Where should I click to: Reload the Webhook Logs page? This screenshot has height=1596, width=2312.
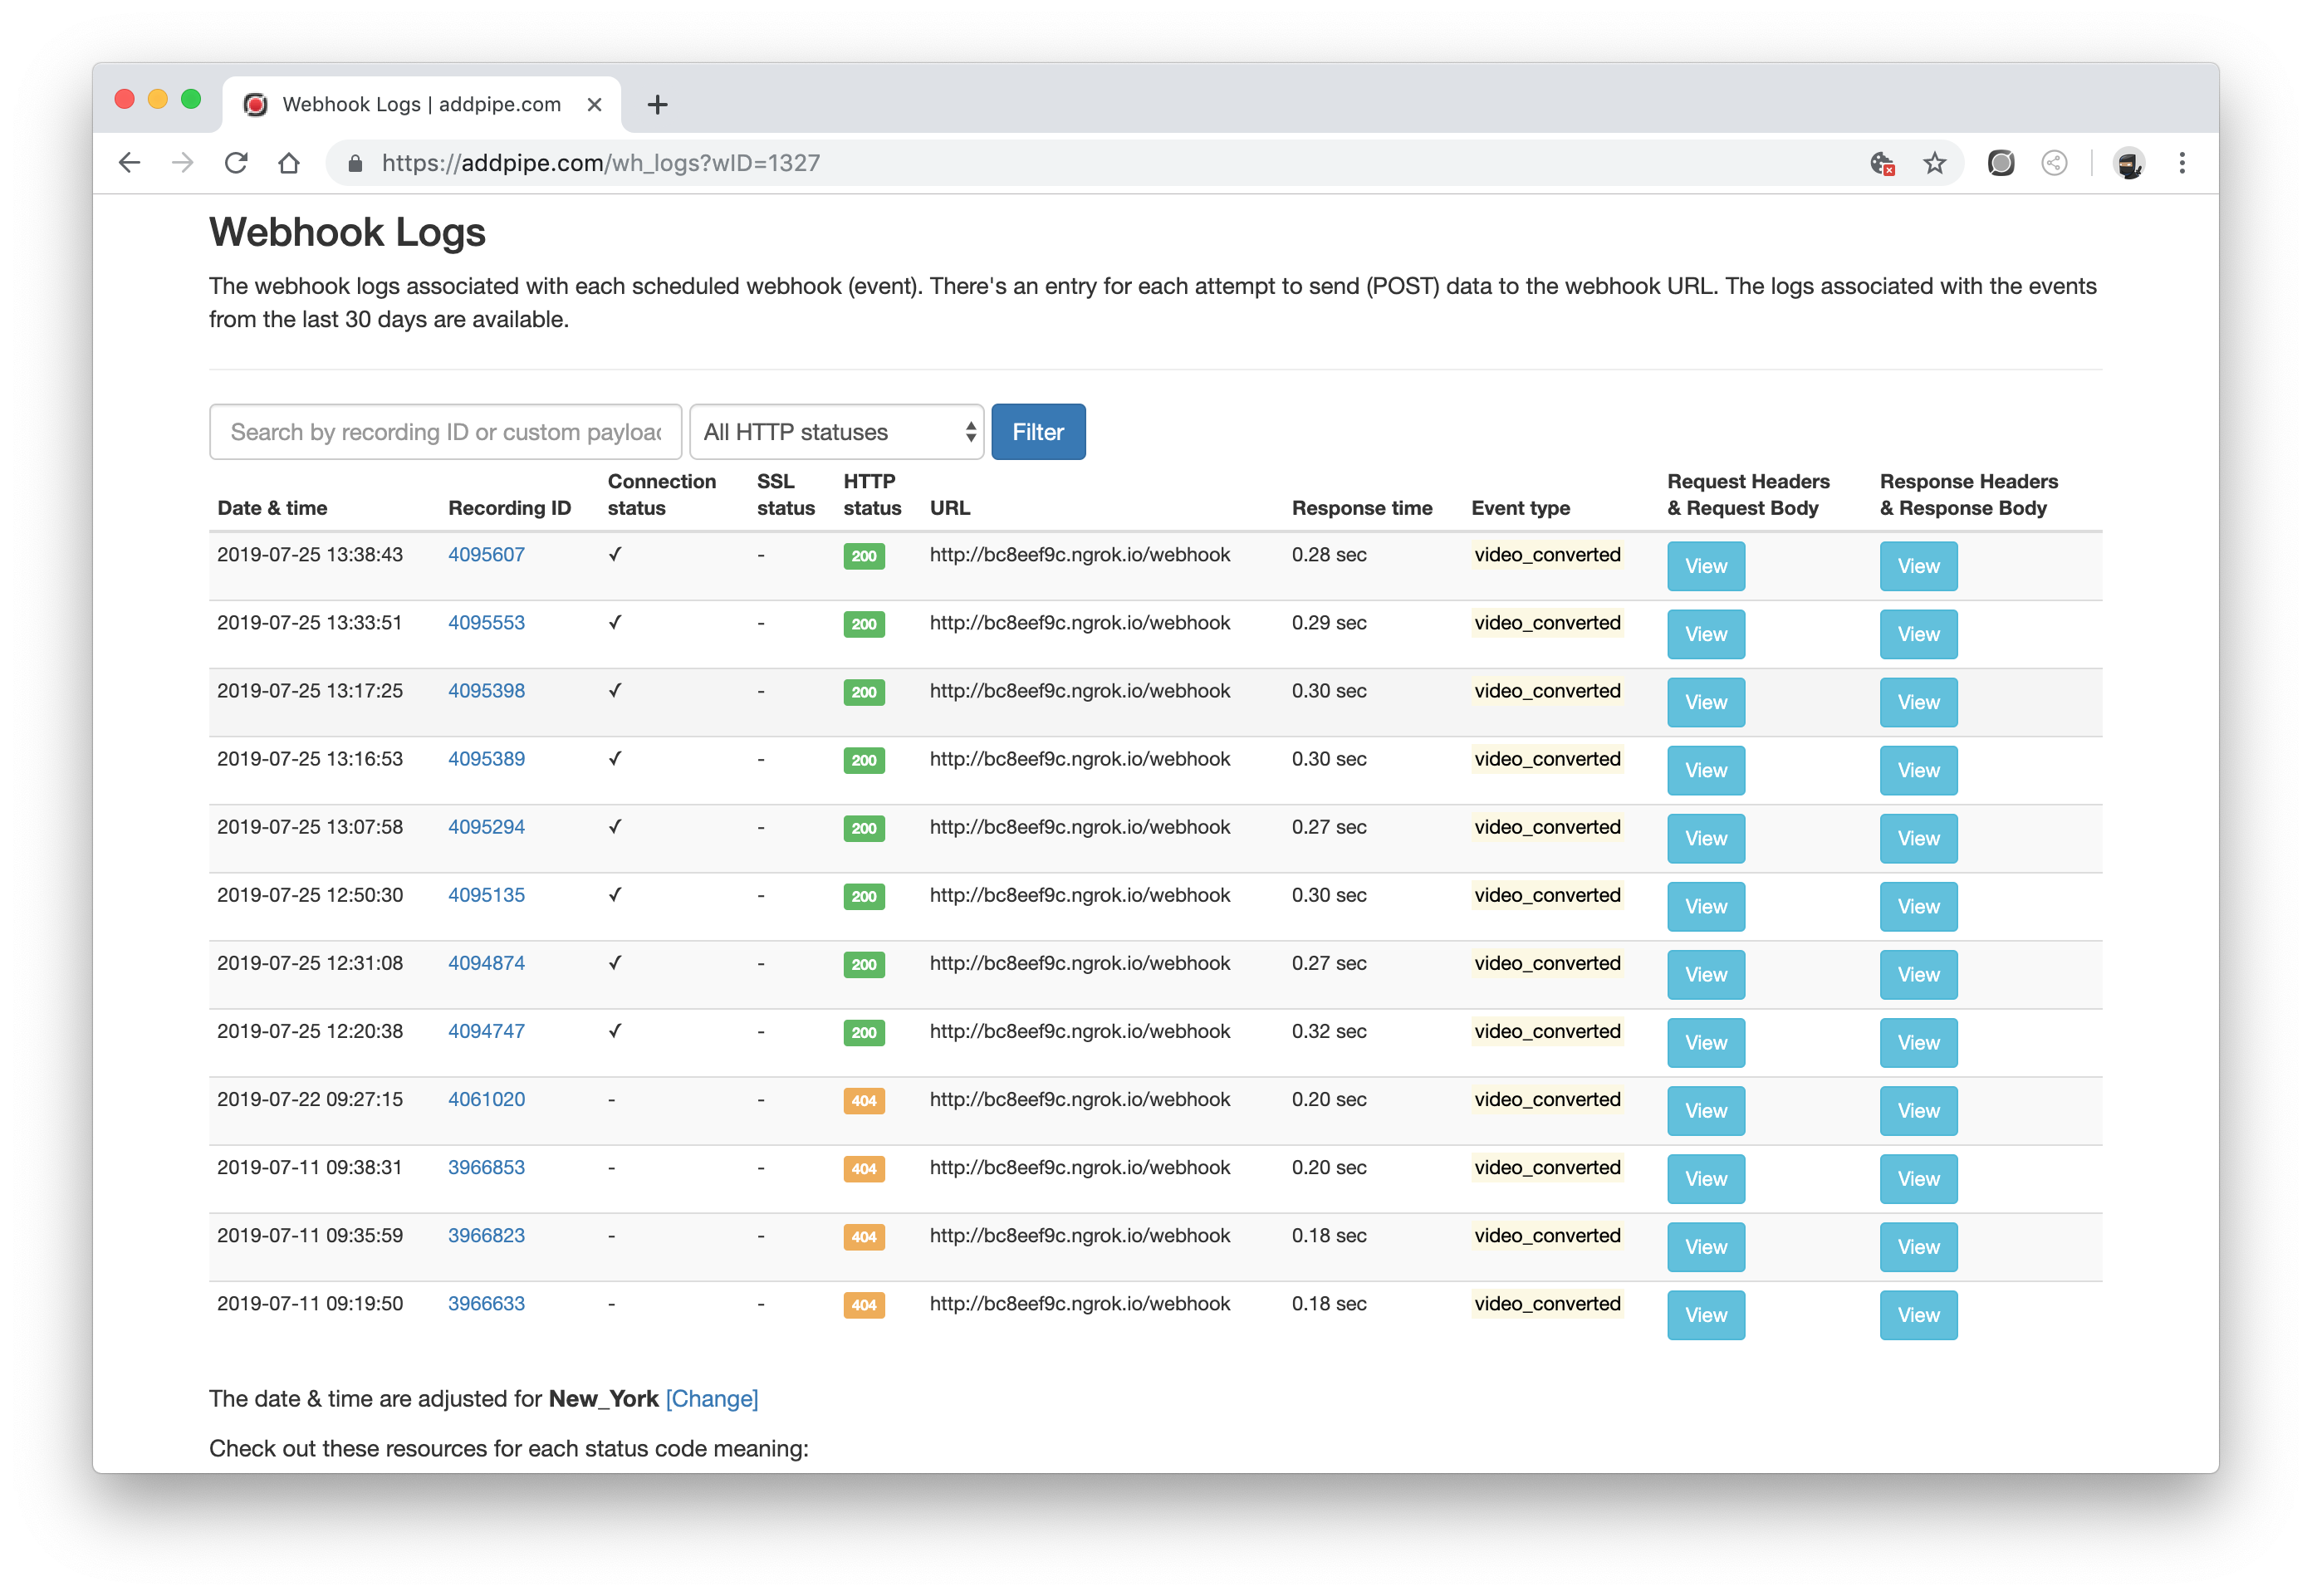point(236,163)
